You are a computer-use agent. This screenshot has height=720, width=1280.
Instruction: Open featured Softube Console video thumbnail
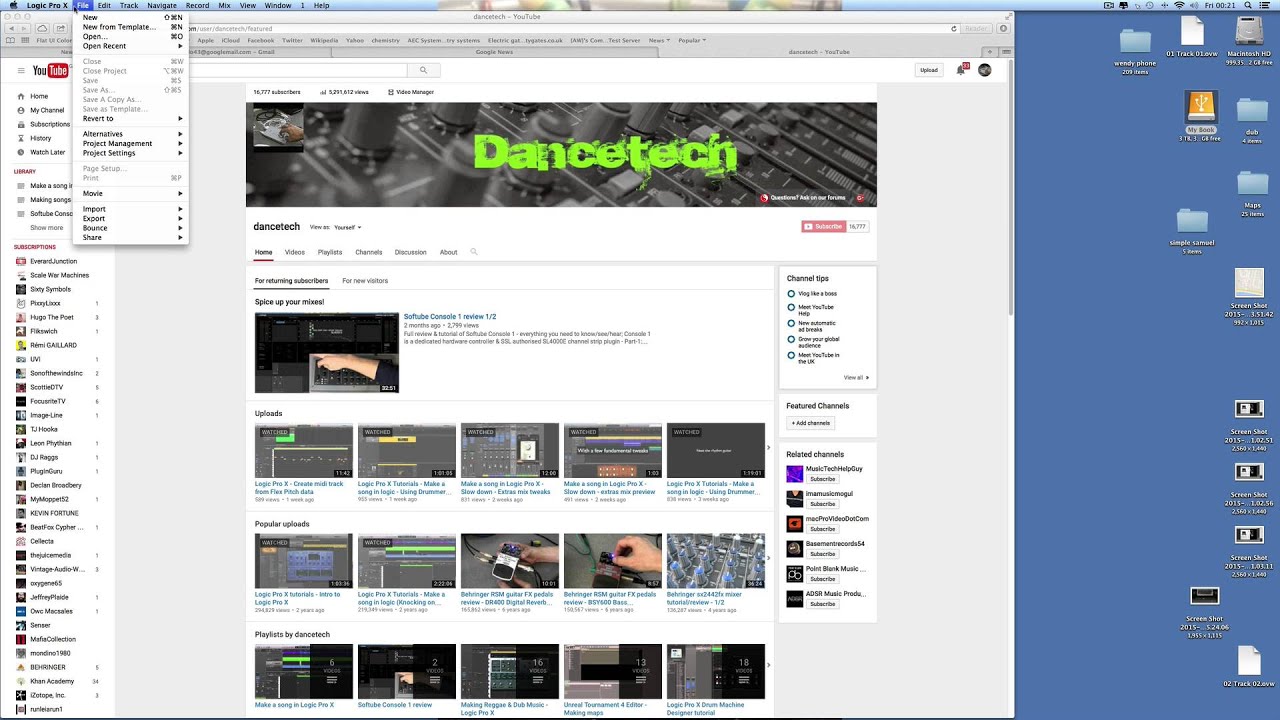click(x=327, y=352)
